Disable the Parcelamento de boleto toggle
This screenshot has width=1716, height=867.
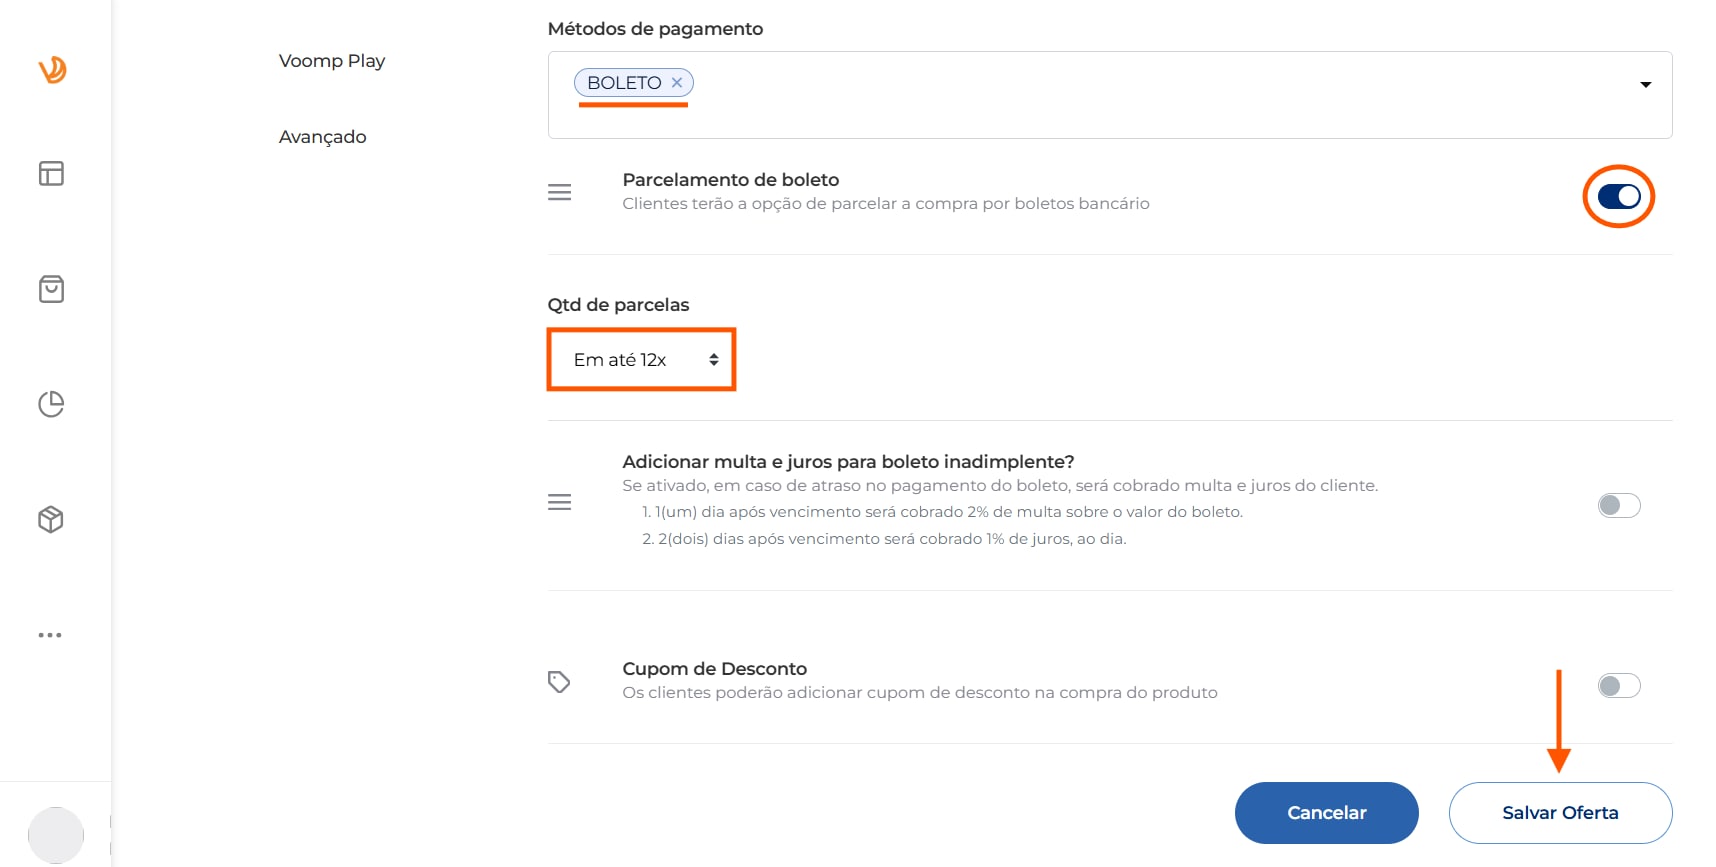[x=1618, y=196]
